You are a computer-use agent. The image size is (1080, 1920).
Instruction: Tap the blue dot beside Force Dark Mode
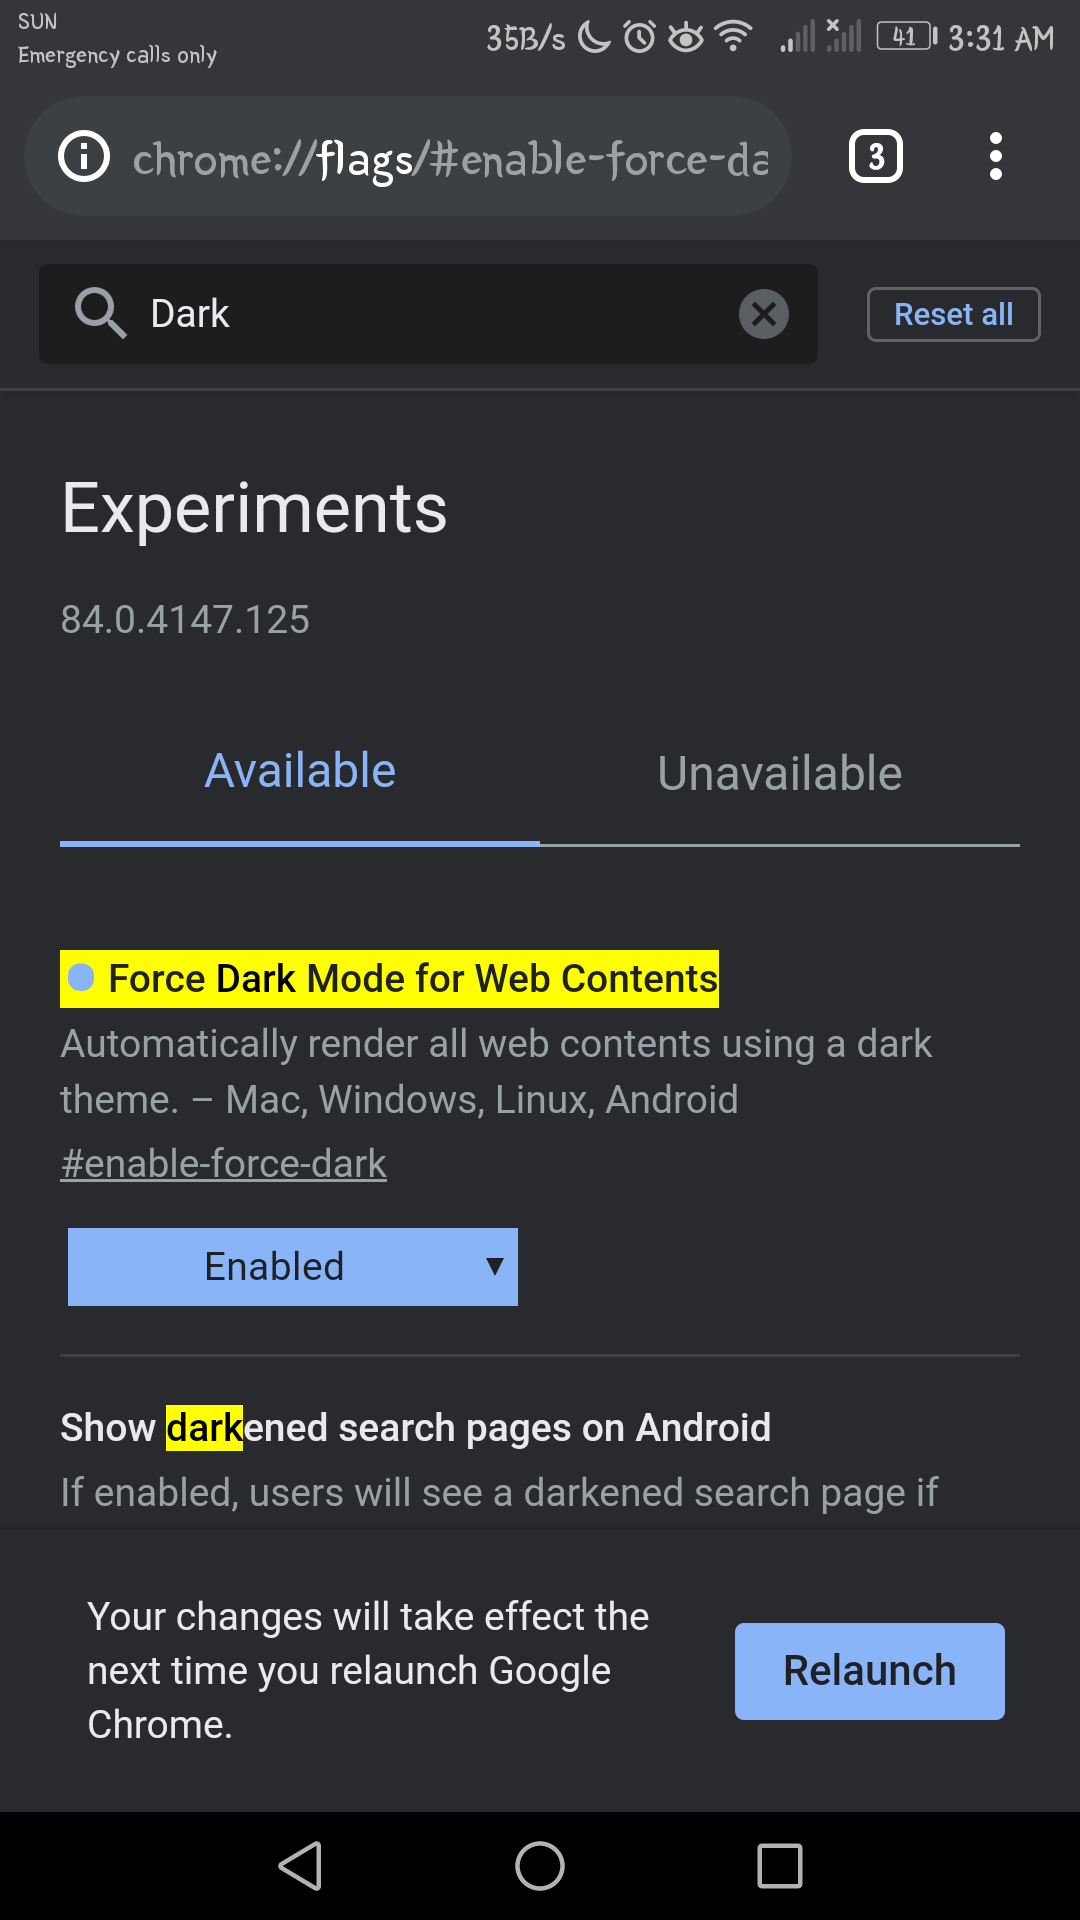click(81, 977)
